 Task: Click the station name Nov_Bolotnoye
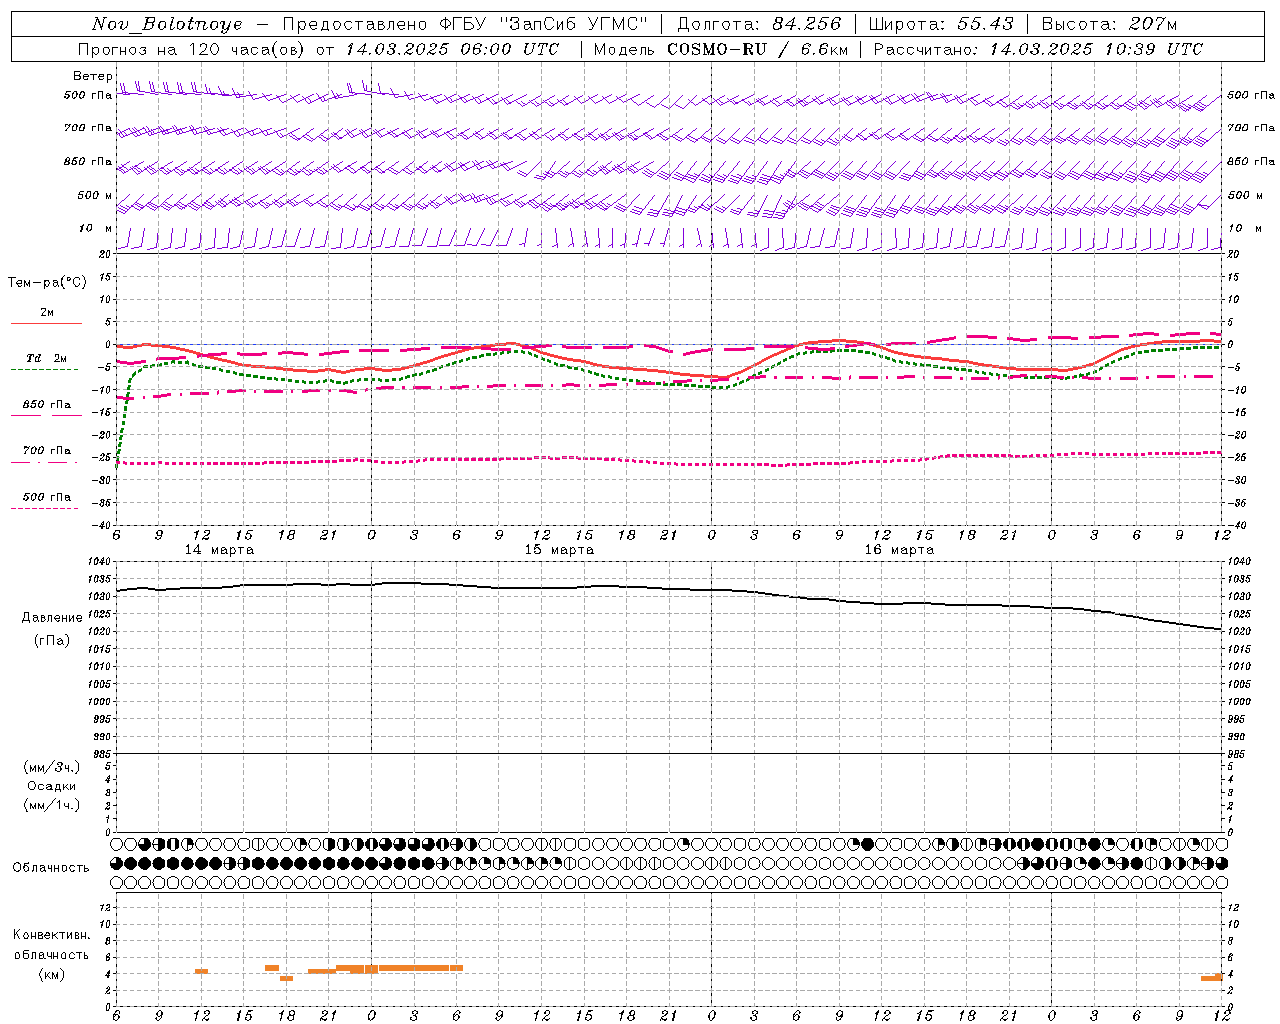click(x=167, y=24)
